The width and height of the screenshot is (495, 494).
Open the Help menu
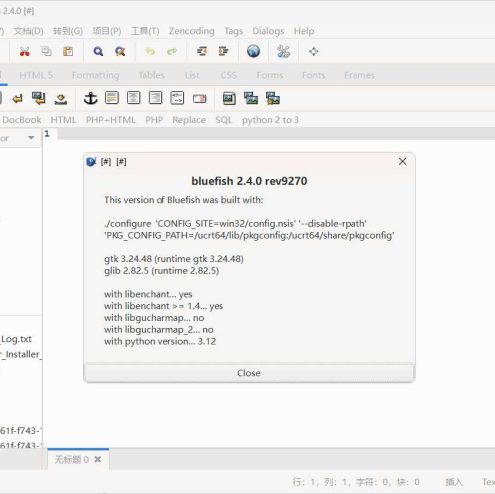[x=304, y=31]
